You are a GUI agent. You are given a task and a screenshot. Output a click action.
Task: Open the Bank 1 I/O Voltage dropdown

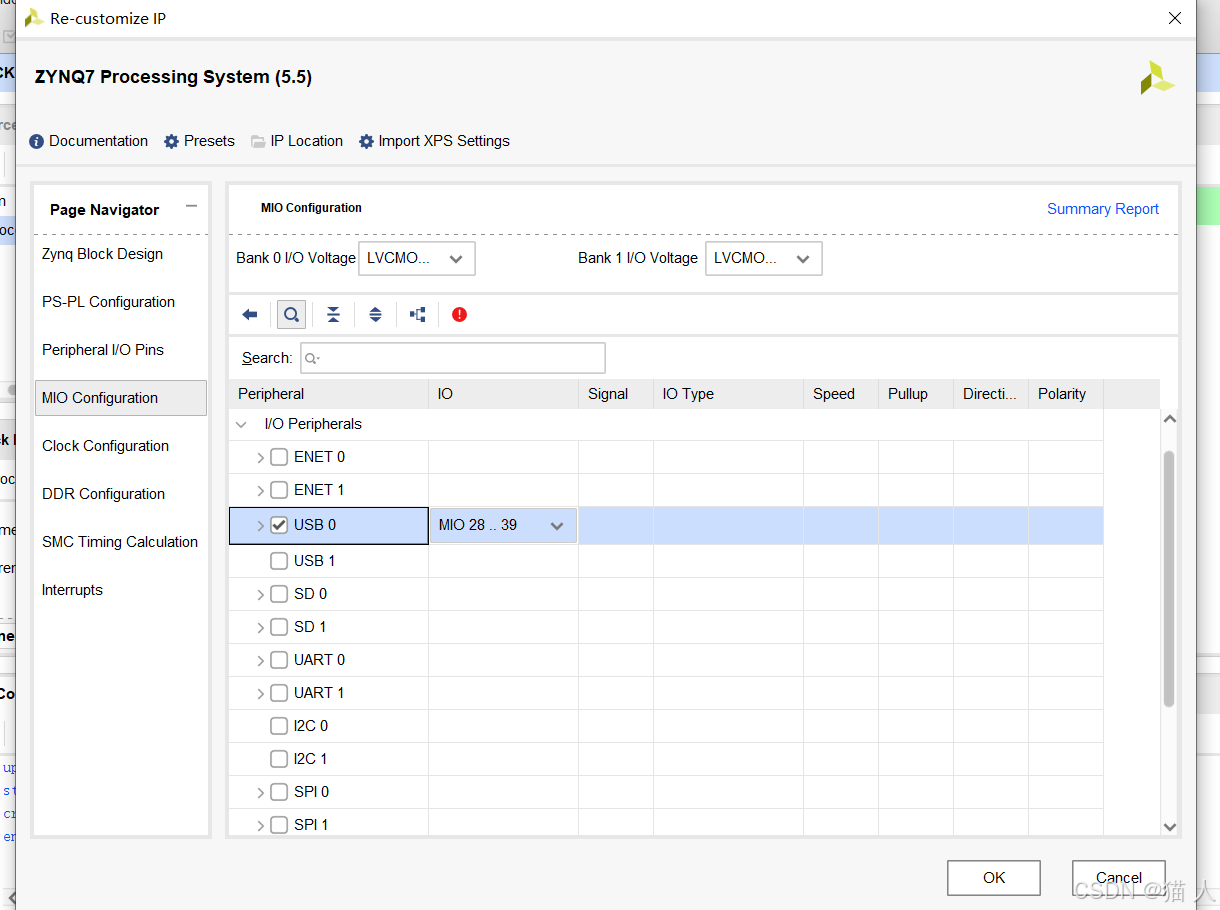pos(764,258)
